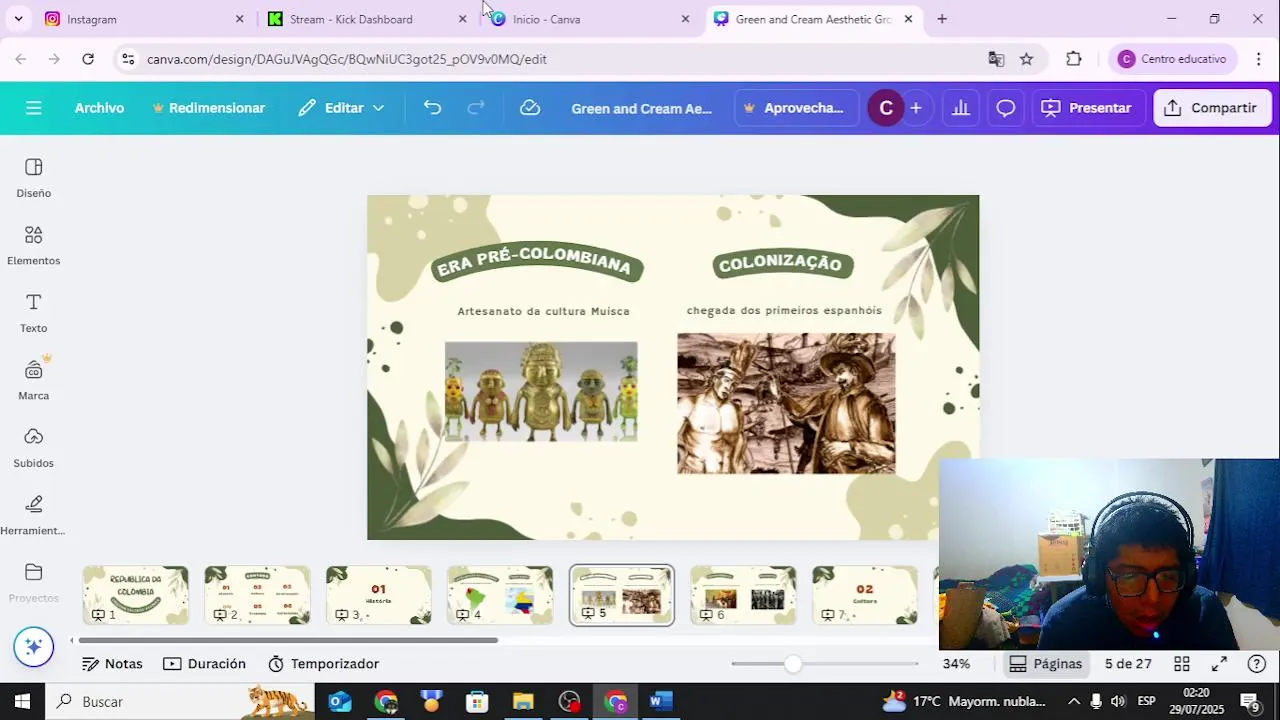Select page 4 thumbnail with flag
Screen dimensions: 1280x720
(x=500, y=595)
